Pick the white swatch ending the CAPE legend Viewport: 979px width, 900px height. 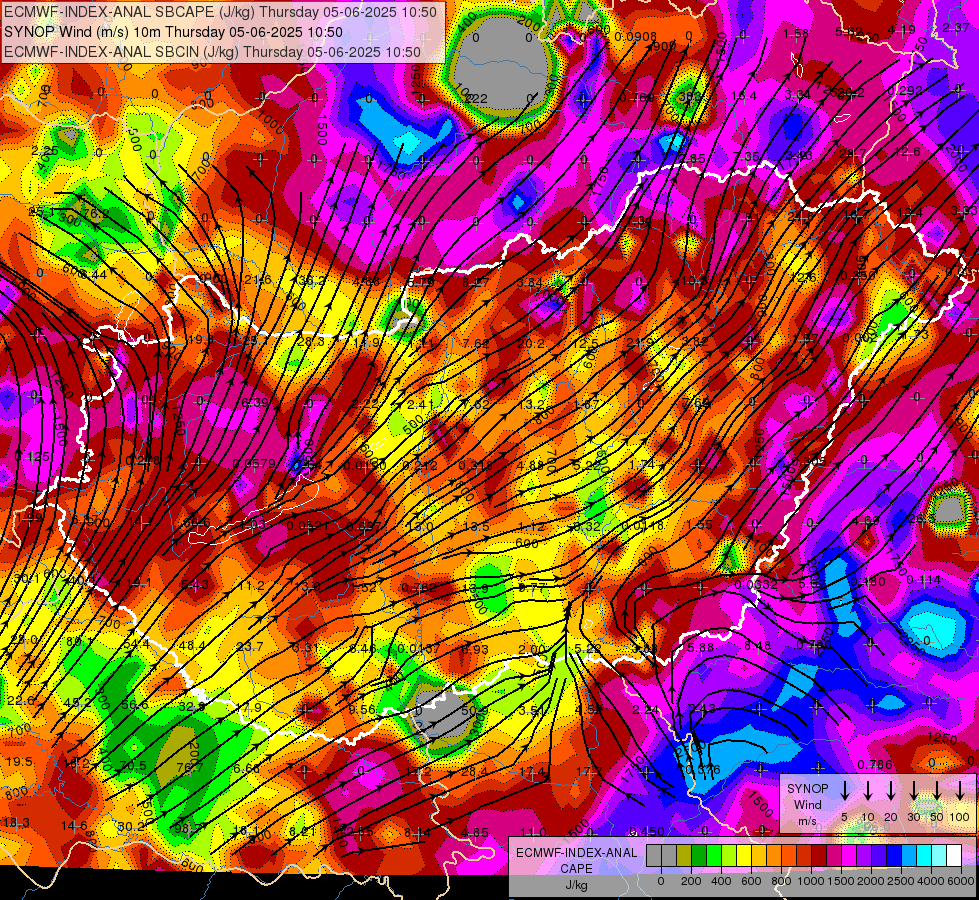953,856
